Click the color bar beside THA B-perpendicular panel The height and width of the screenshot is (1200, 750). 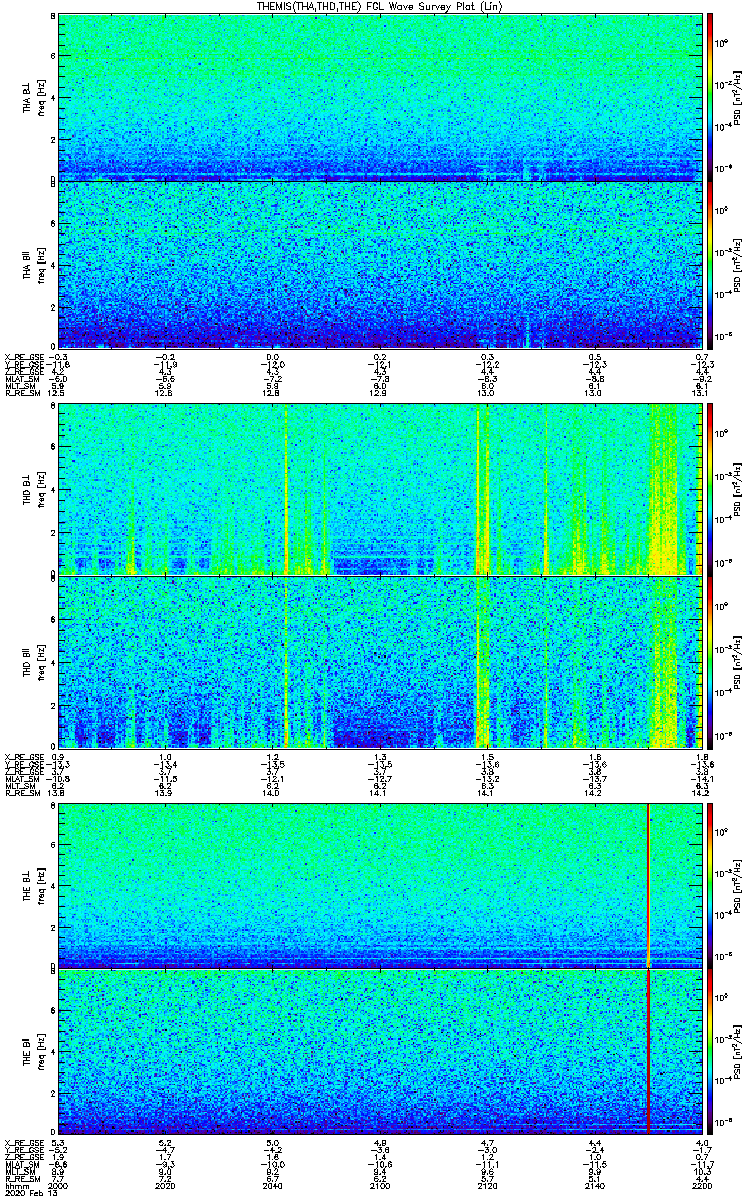coord(710,97)
